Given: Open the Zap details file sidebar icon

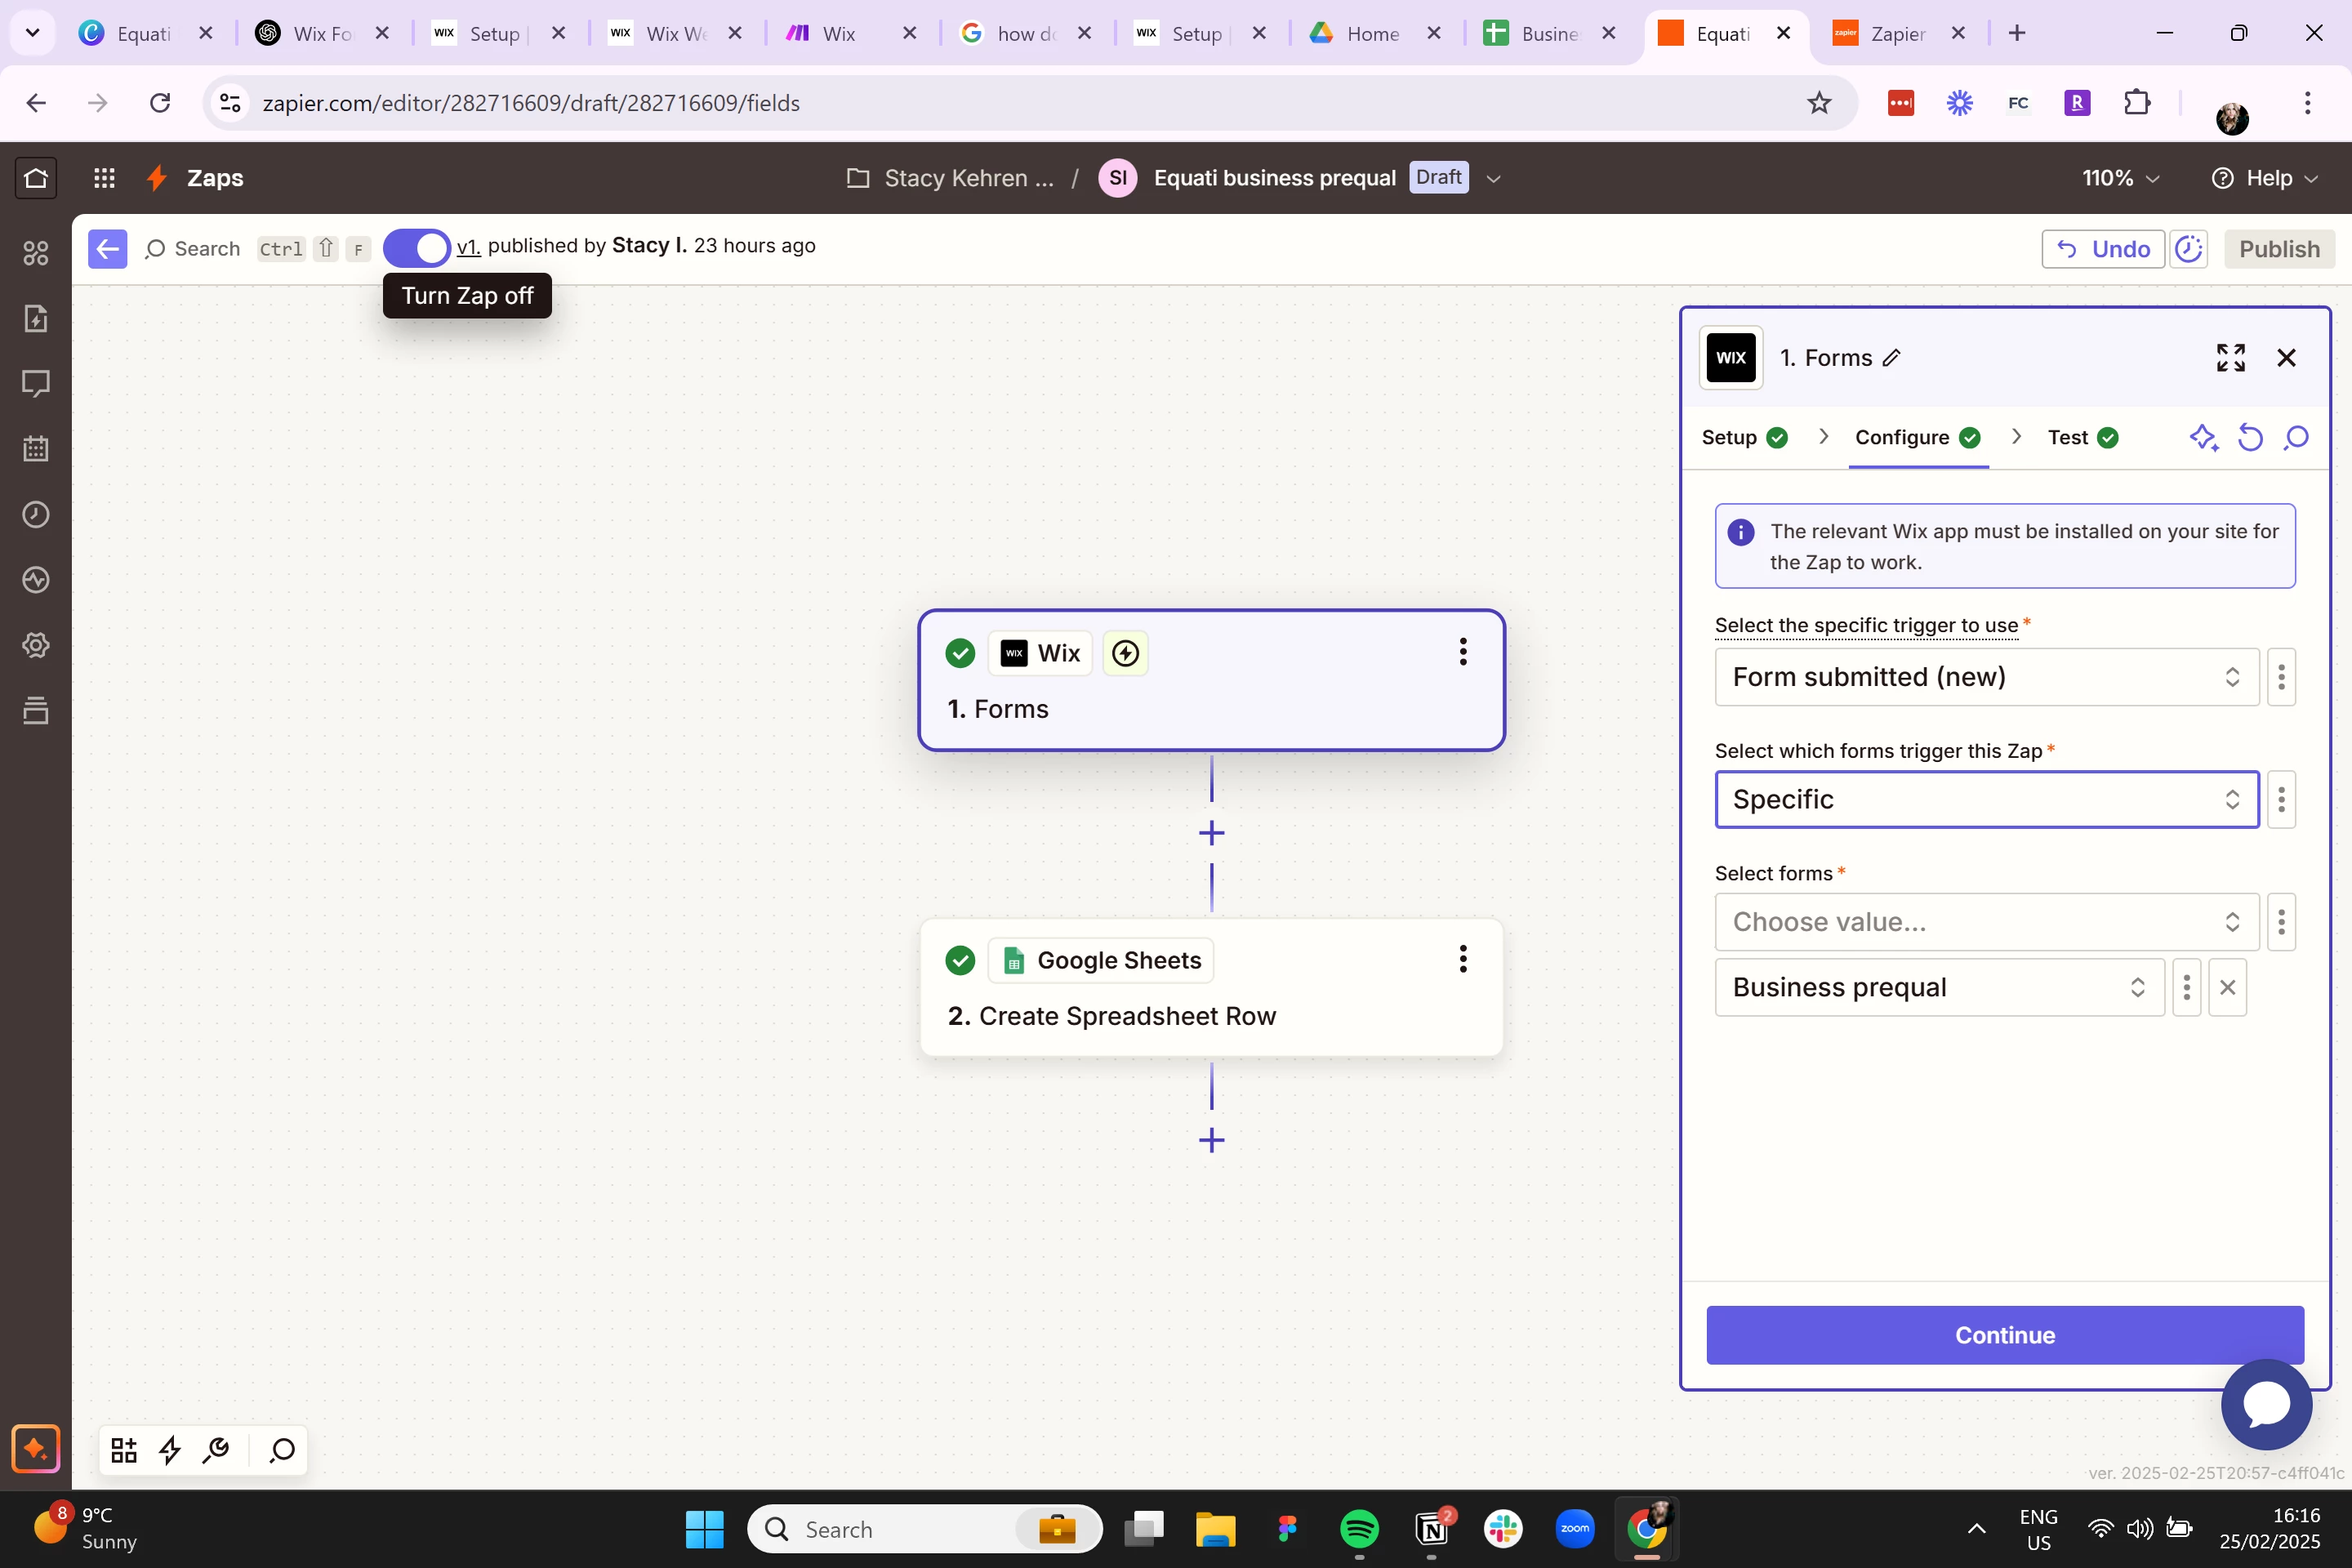Looking at the screenshot, I should tap(36, 319).
